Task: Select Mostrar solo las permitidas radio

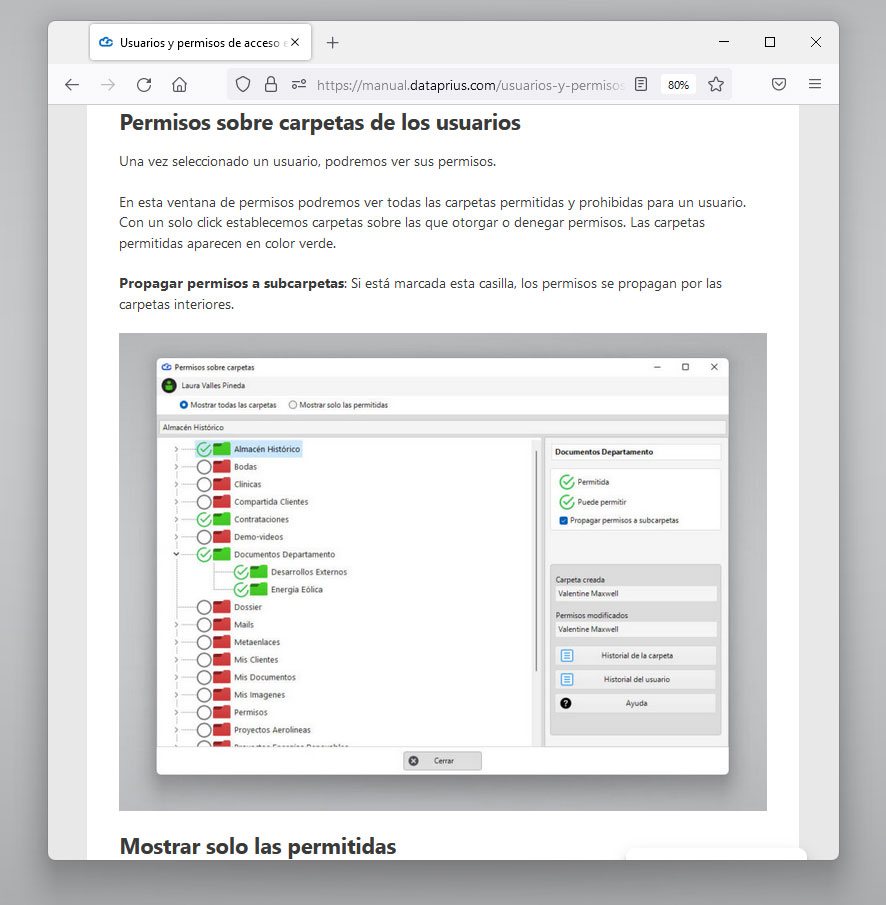Action: click(x=293, y=405)
